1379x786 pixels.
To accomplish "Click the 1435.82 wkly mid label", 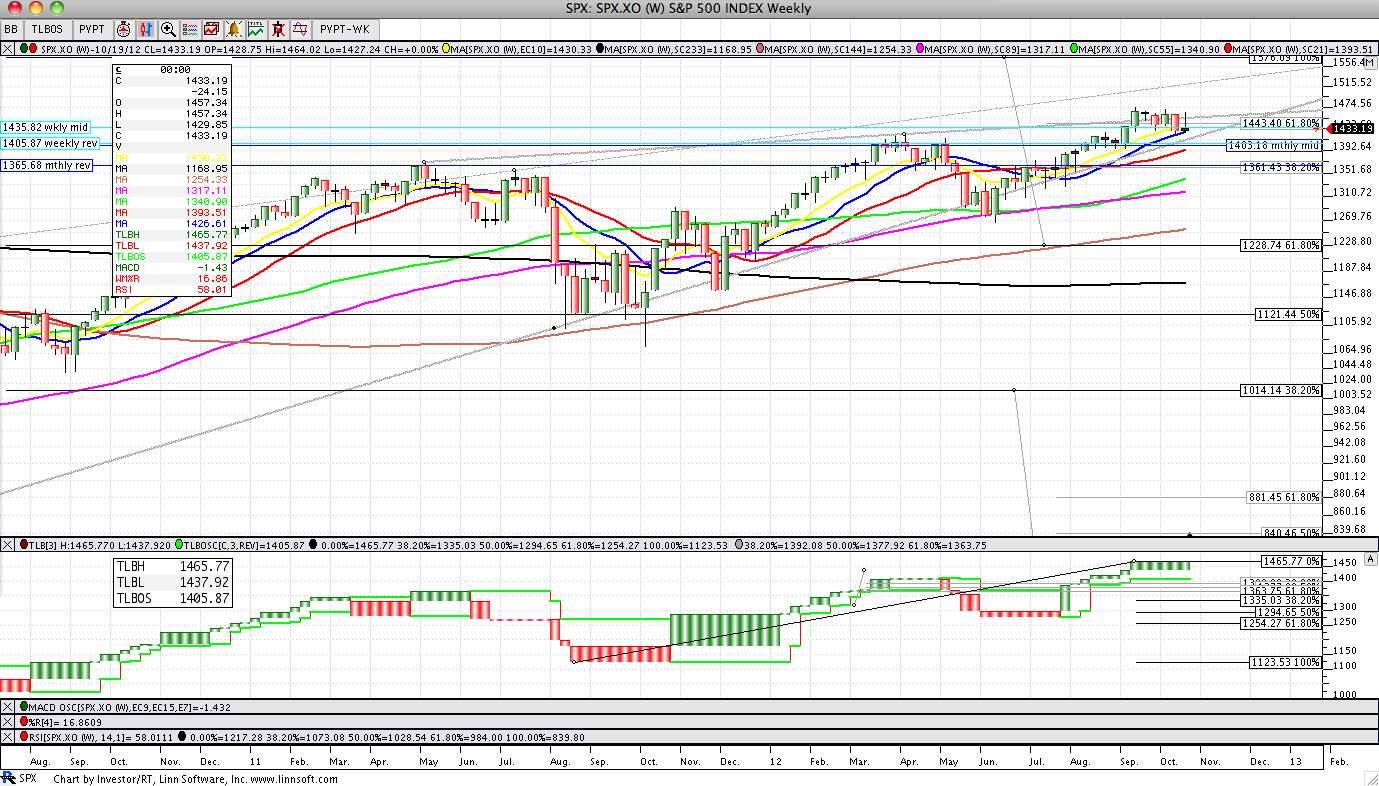I will point(46,127).
